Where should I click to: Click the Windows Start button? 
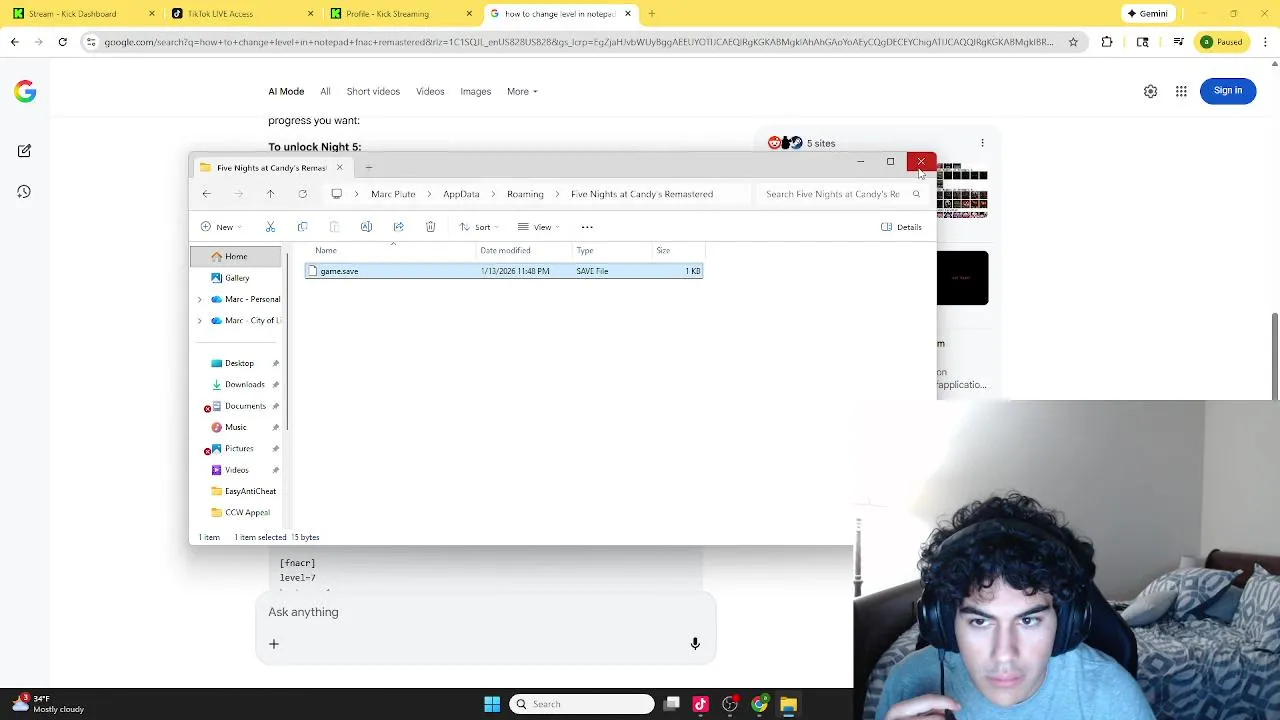(x=492, y=704)
